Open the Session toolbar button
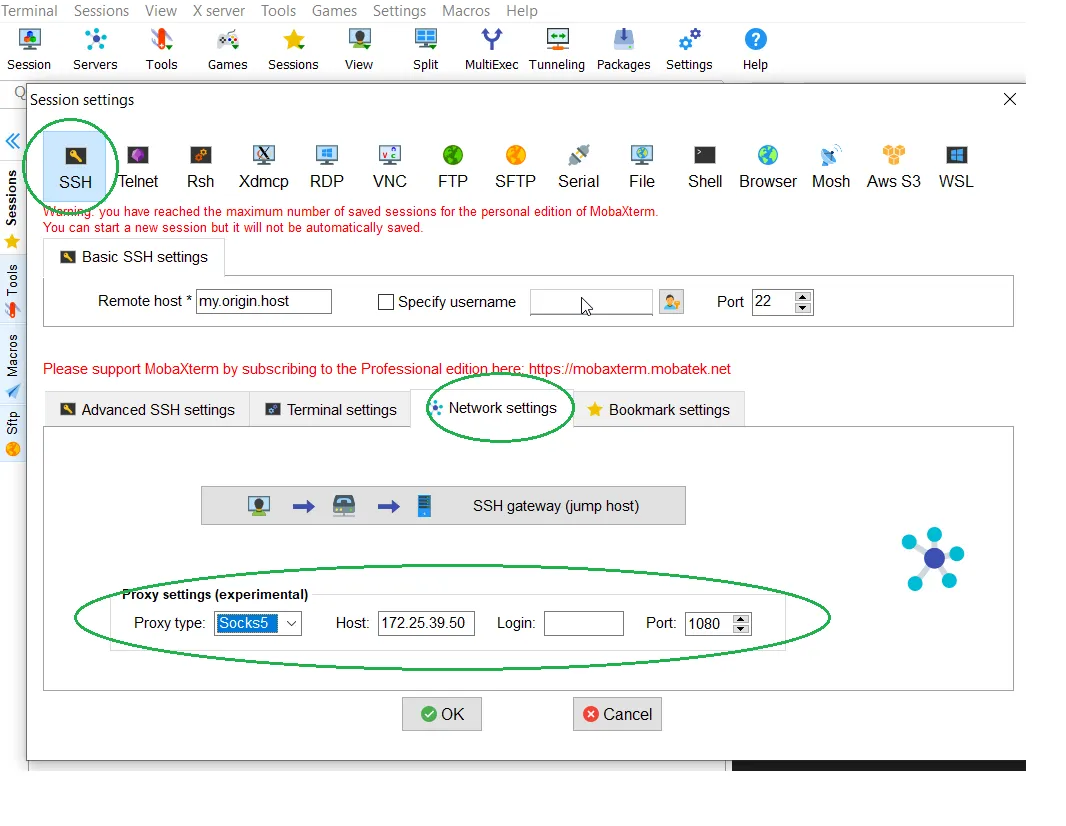 coord(29,50)
